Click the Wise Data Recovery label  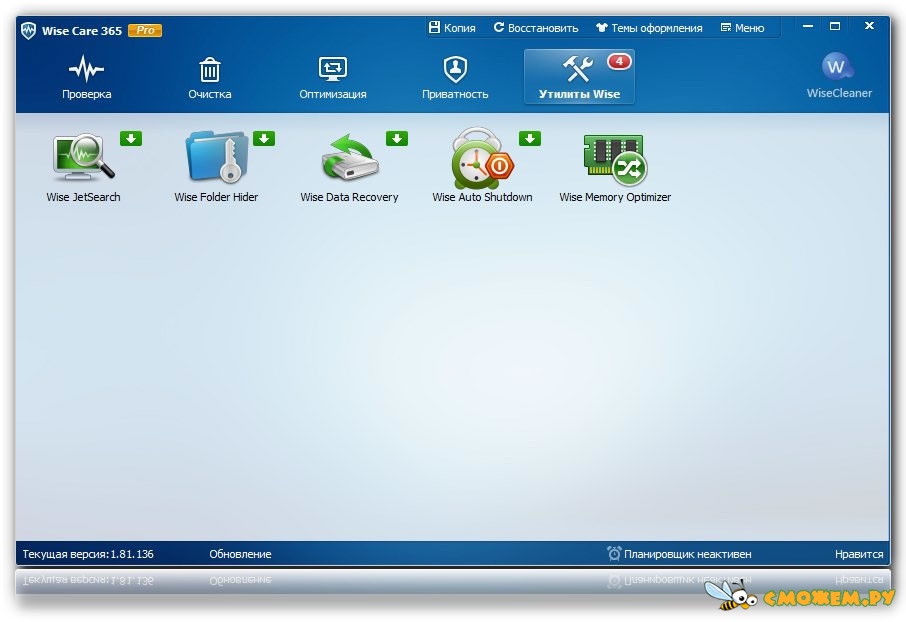click(349, 197)
